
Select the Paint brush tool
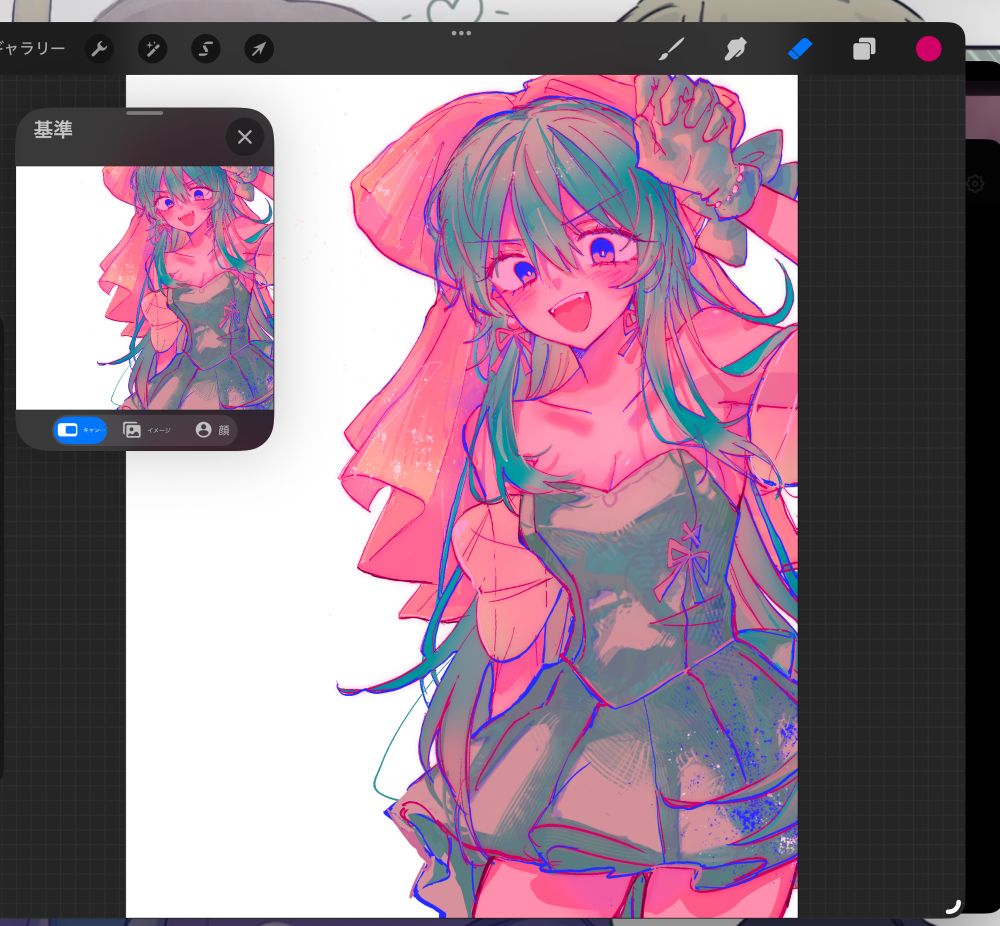[x=672, y=48]
